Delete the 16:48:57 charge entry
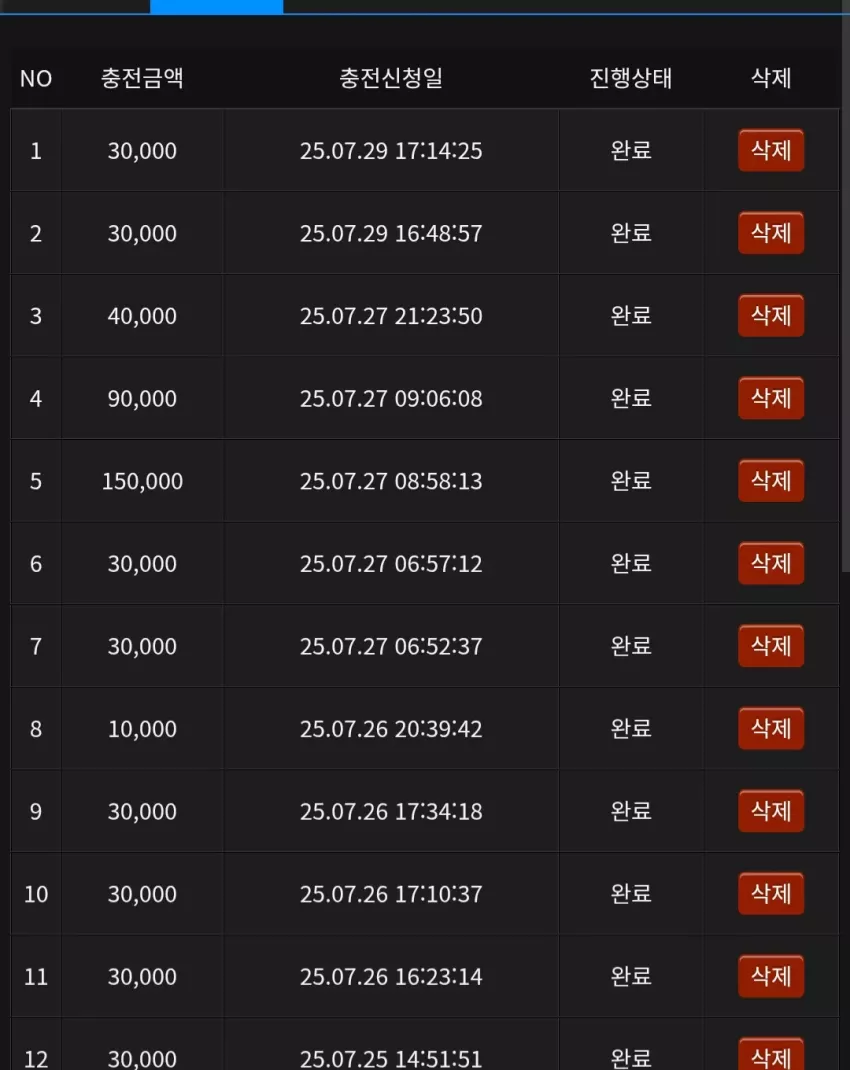 771,233
